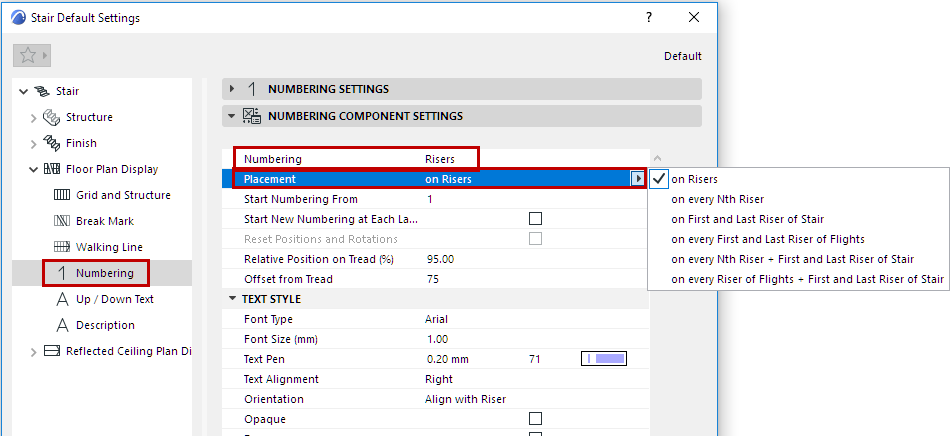Open the Up / Down Text settings
The image size is (951, 436).
(114, 299)
